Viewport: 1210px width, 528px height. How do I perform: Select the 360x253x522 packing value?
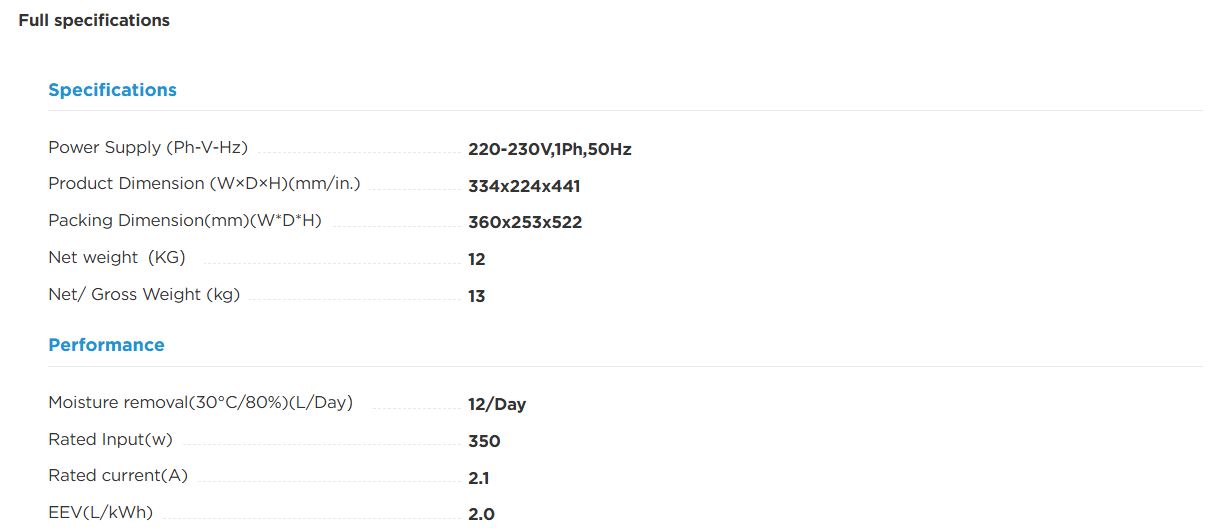tap(525, 223)
